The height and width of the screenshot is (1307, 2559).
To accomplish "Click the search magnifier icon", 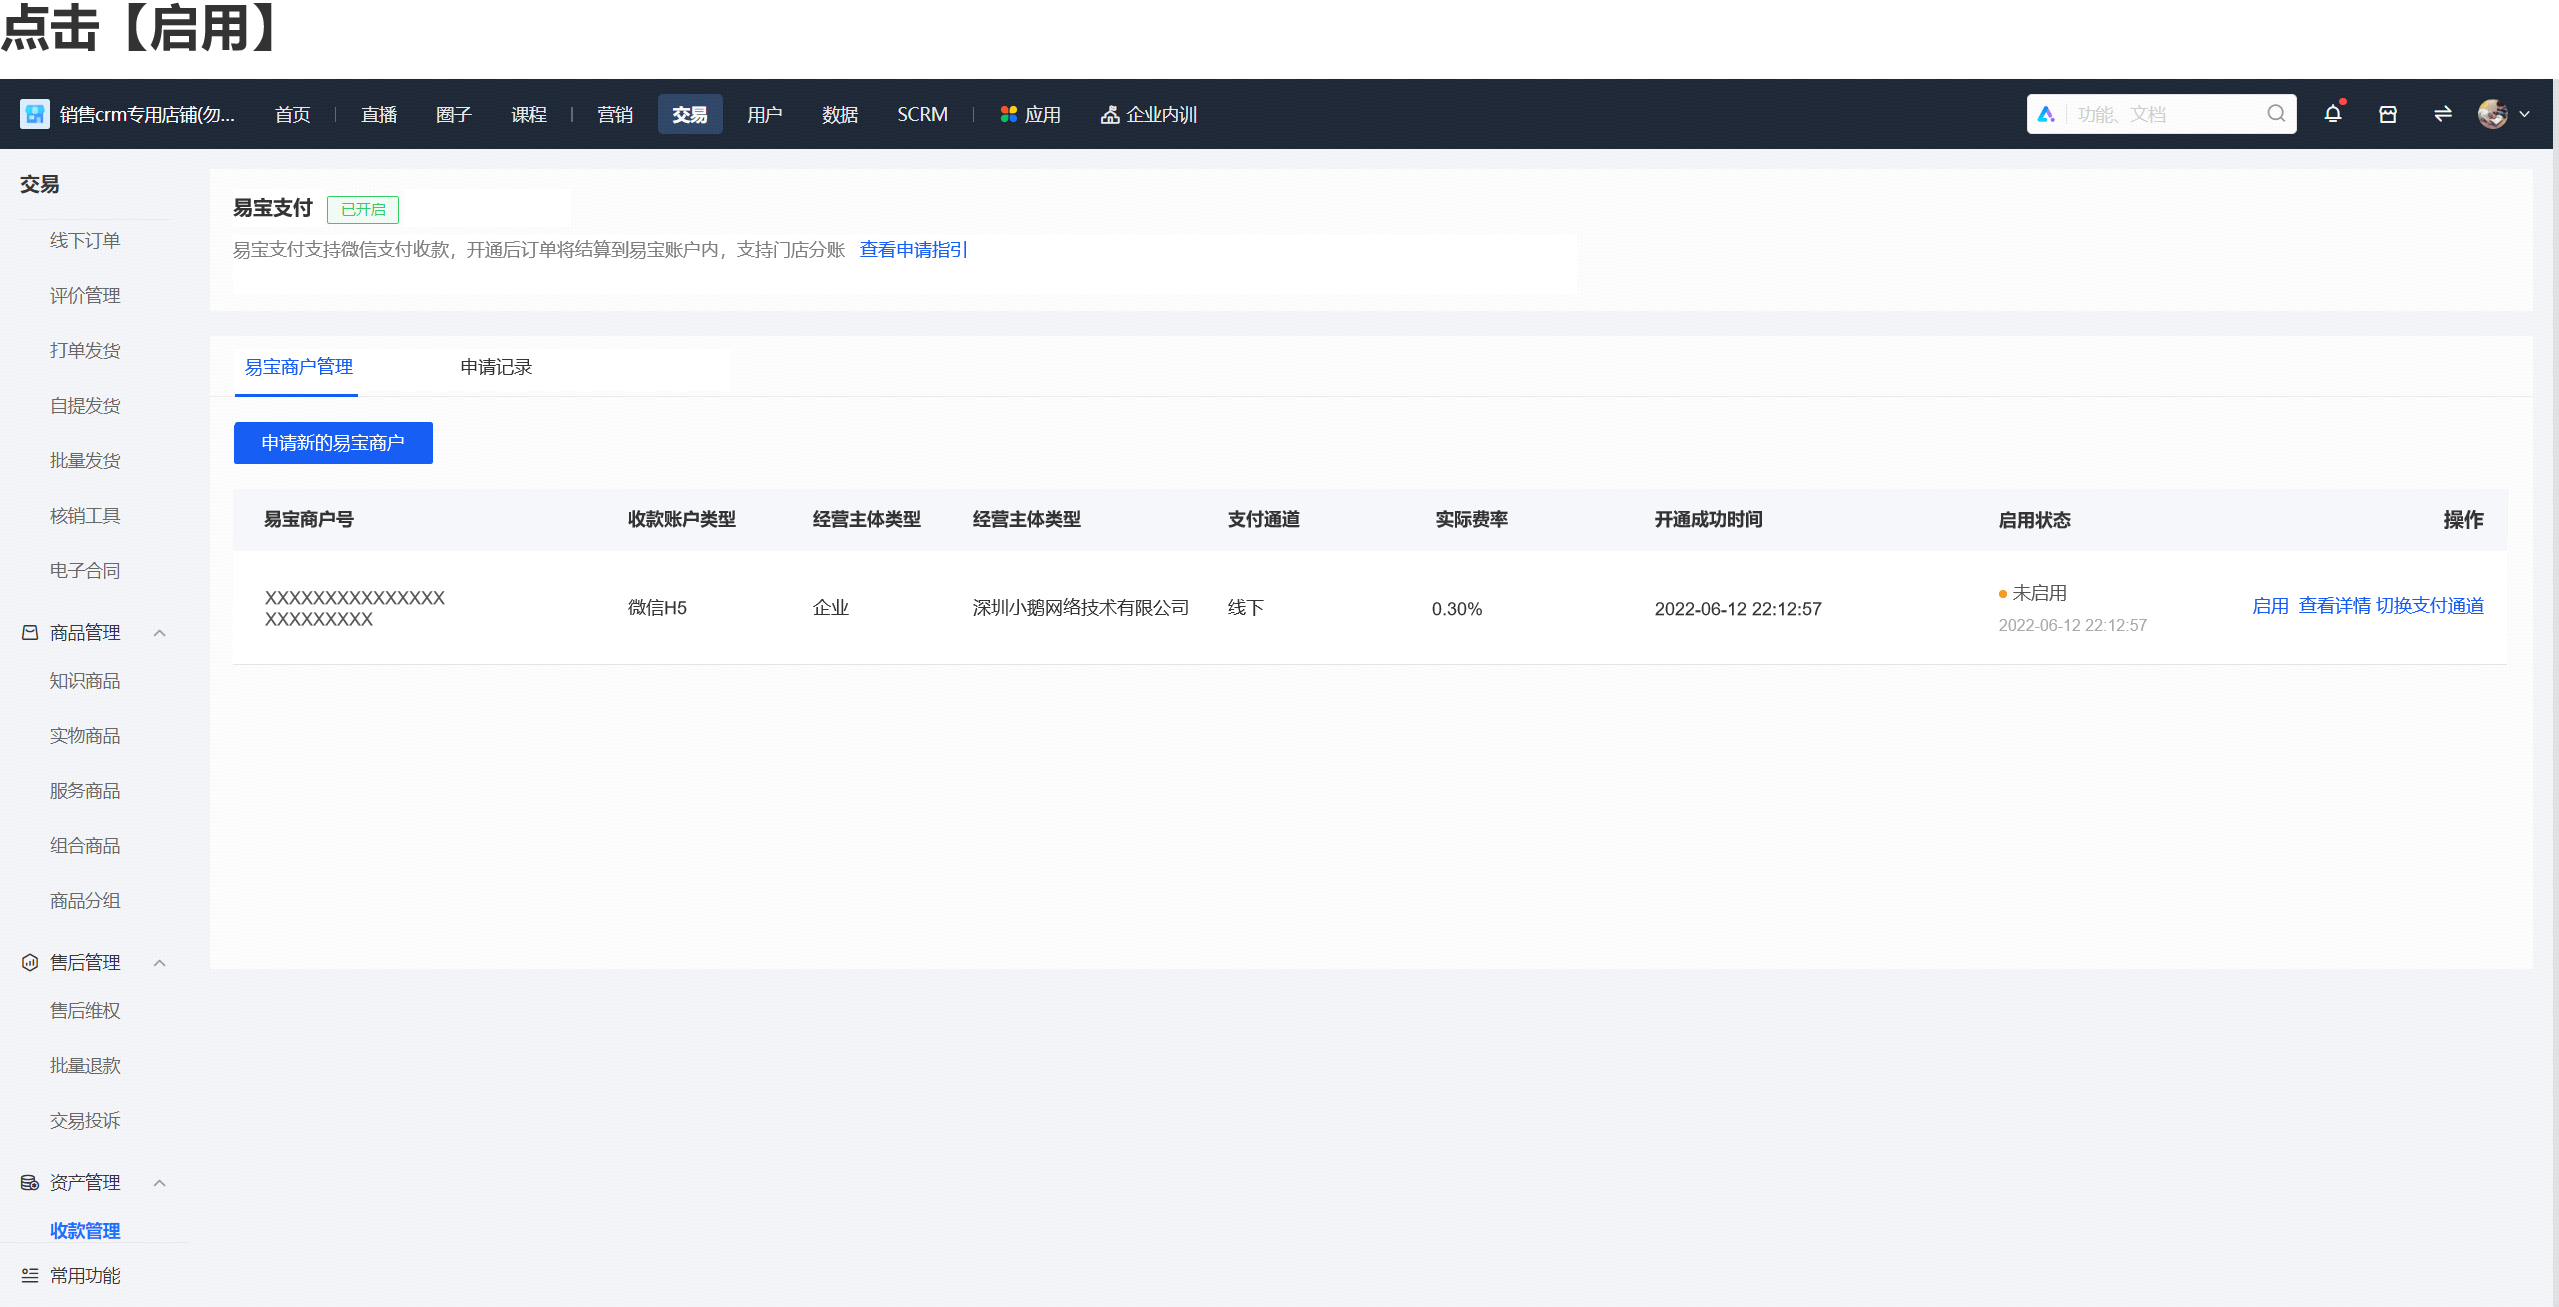I will click(2276, 114).
